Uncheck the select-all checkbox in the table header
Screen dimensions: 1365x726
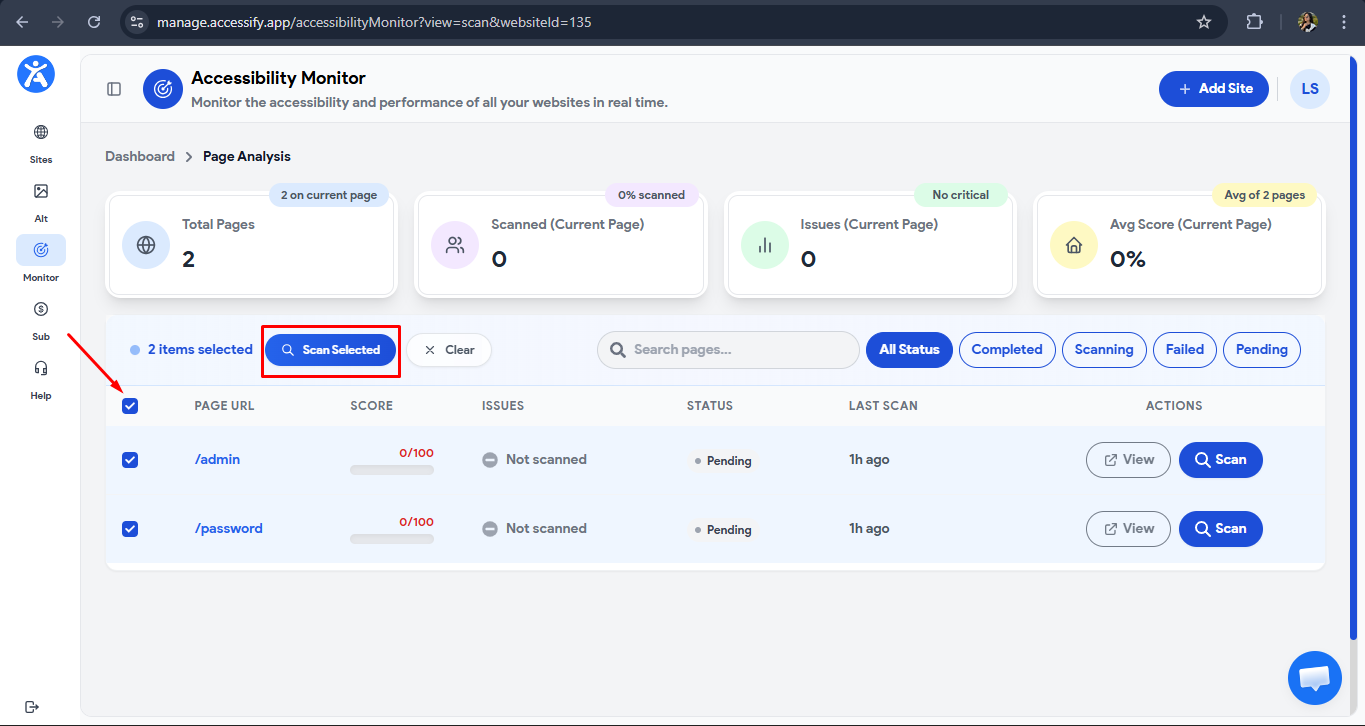(130, 405)
